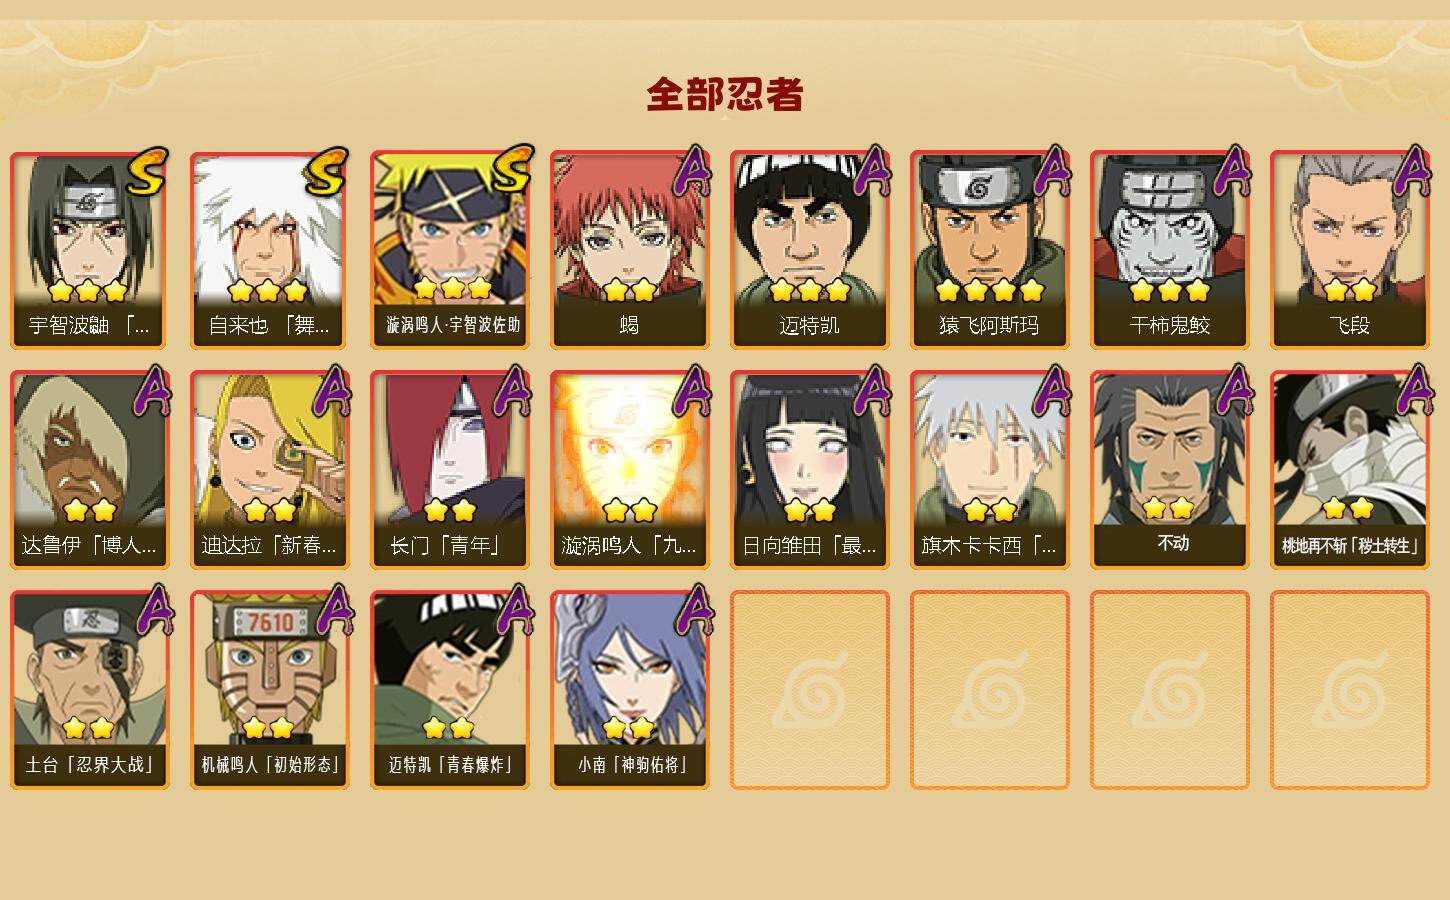Pick the 小南「神驹佑将」 card
The height and width of the screenshot is (900, 1450).
630,690
